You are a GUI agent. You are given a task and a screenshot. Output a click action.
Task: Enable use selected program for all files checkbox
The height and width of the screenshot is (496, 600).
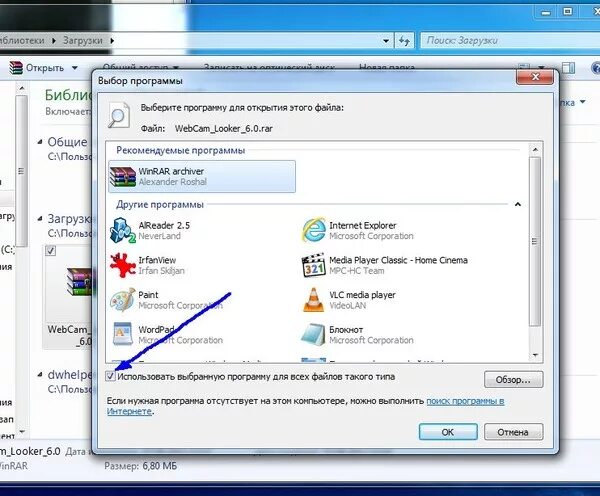pyautogui.click(x=110, y=377)
